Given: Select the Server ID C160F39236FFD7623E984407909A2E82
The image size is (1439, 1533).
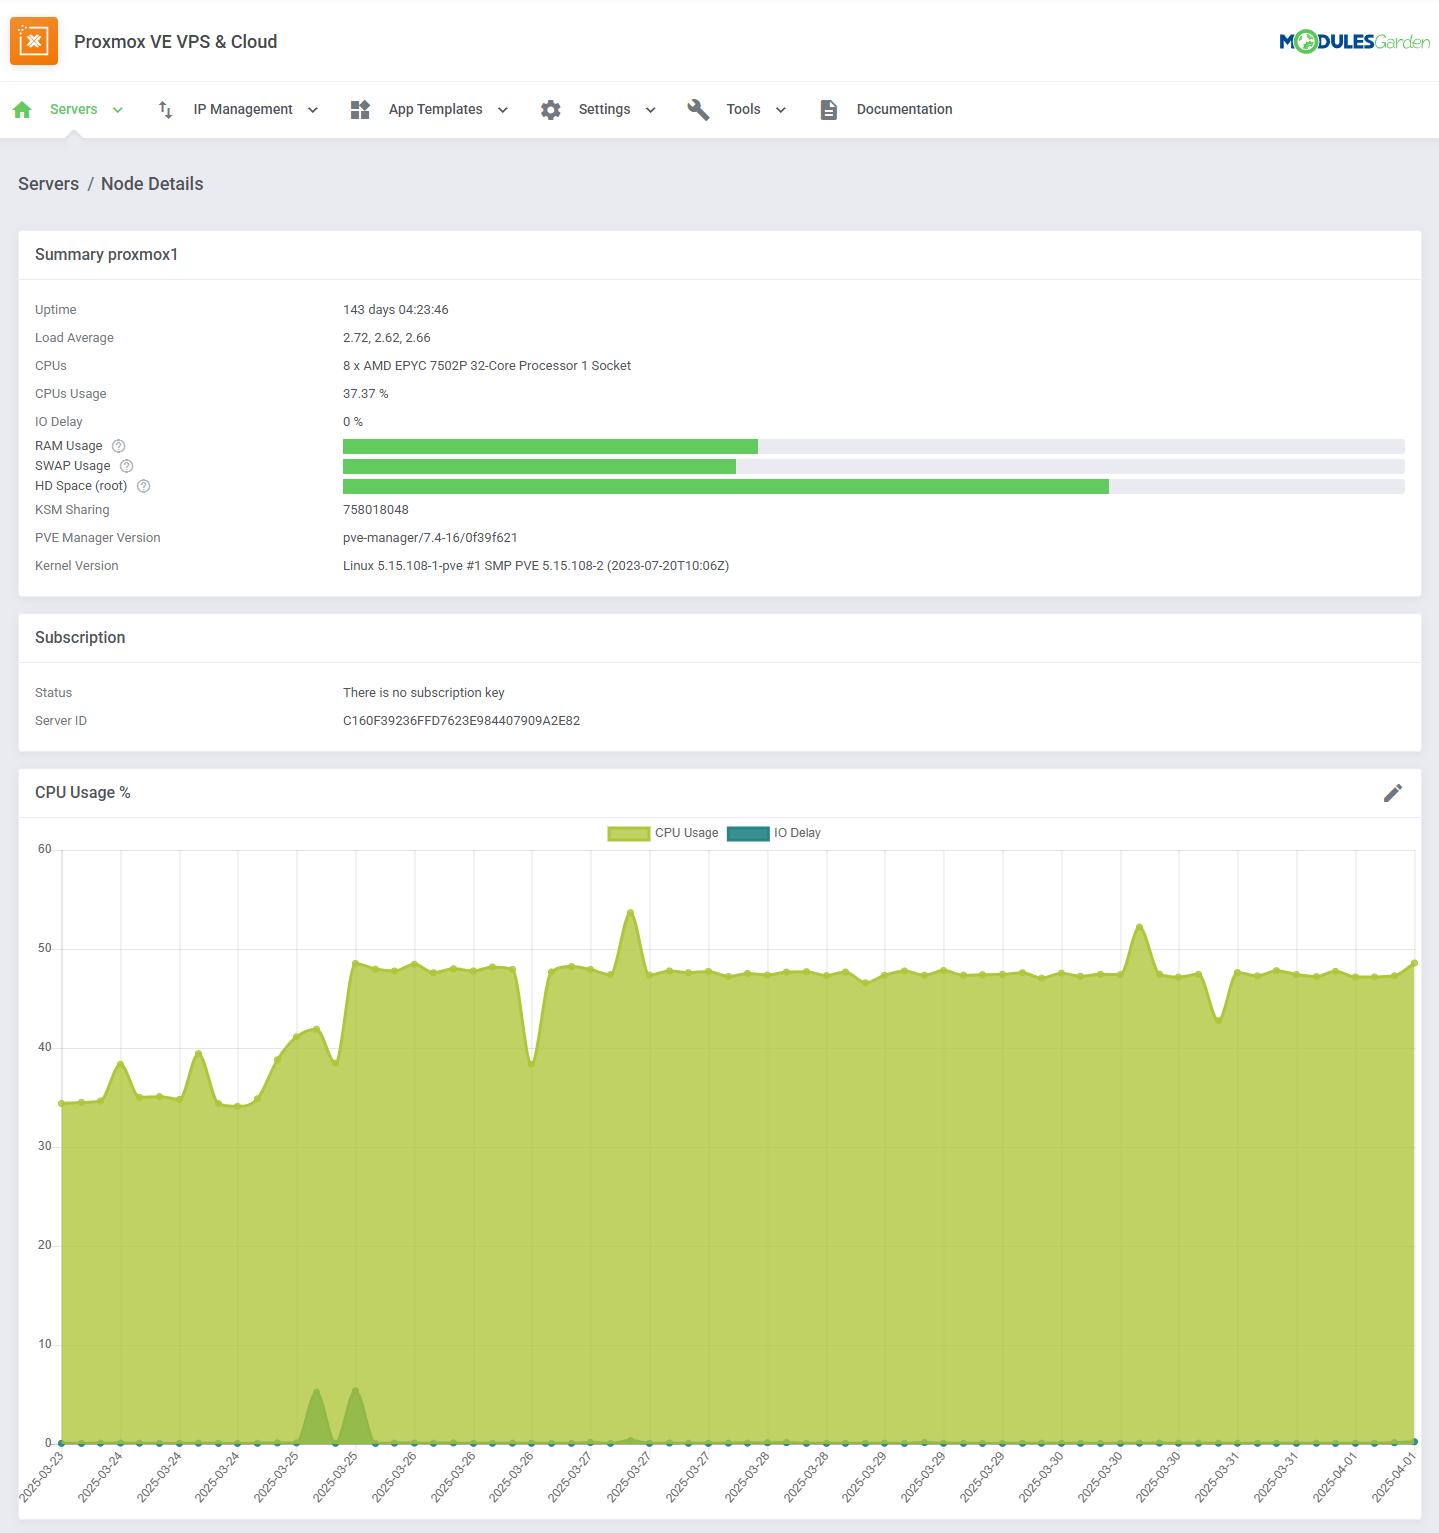Looking at the screenshot, I should [x=462, y=721].
